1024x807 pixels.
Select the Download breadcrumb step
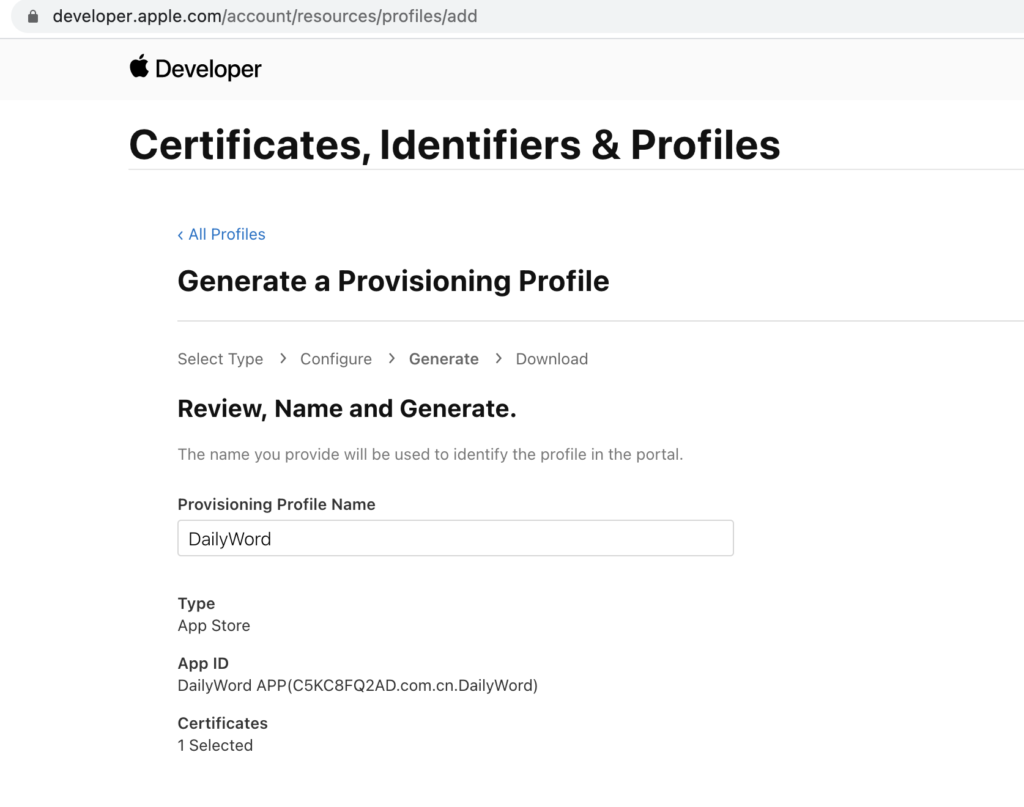tap(552, 359)
